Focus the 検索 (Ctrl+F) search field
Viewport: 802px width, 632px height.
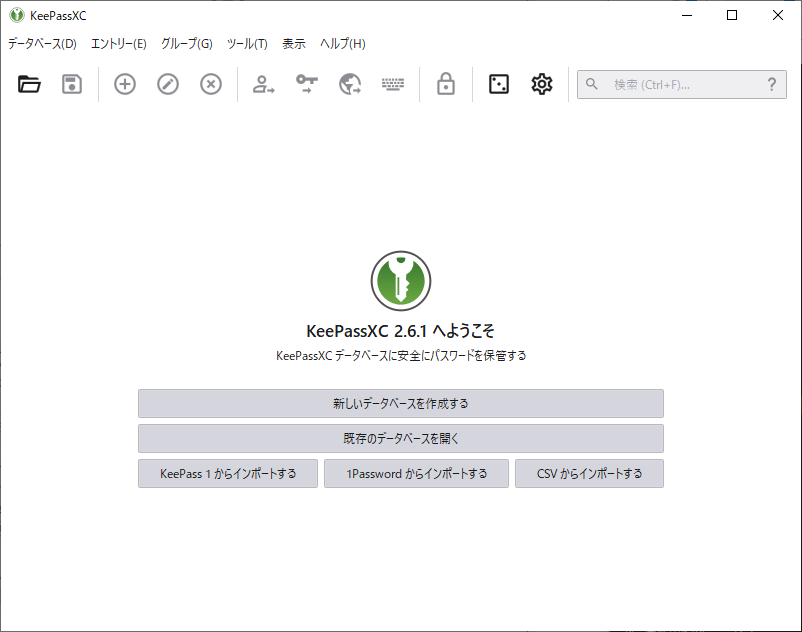[682, 84]
